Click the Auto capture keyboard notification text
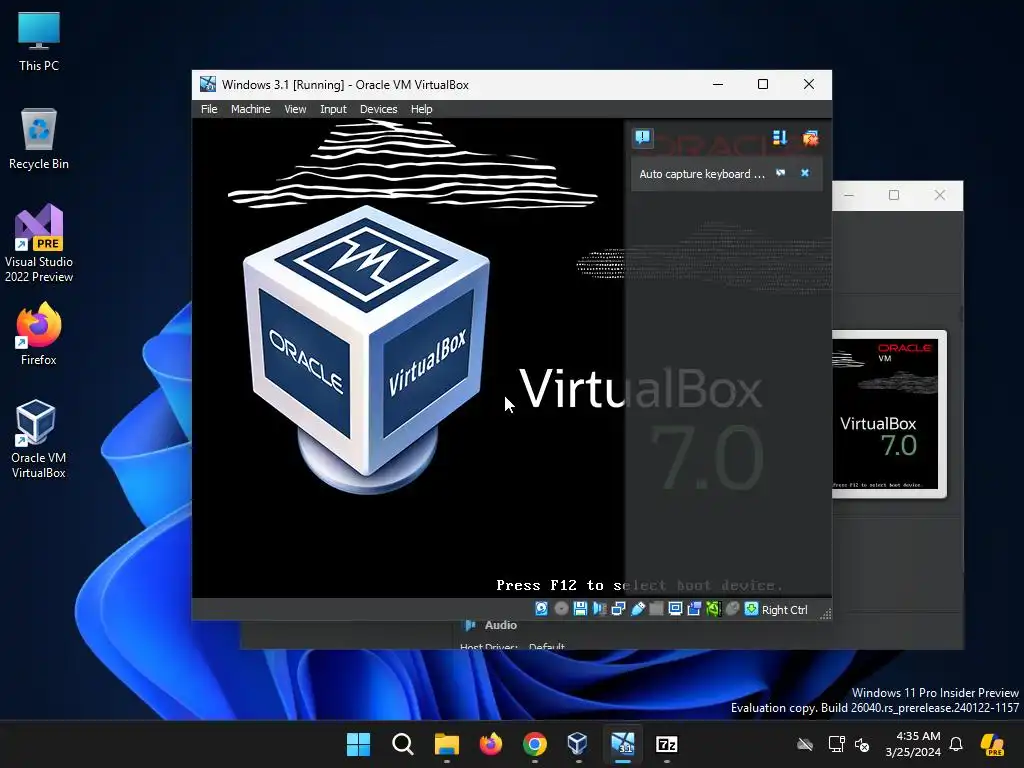 [x=701, y=174]
